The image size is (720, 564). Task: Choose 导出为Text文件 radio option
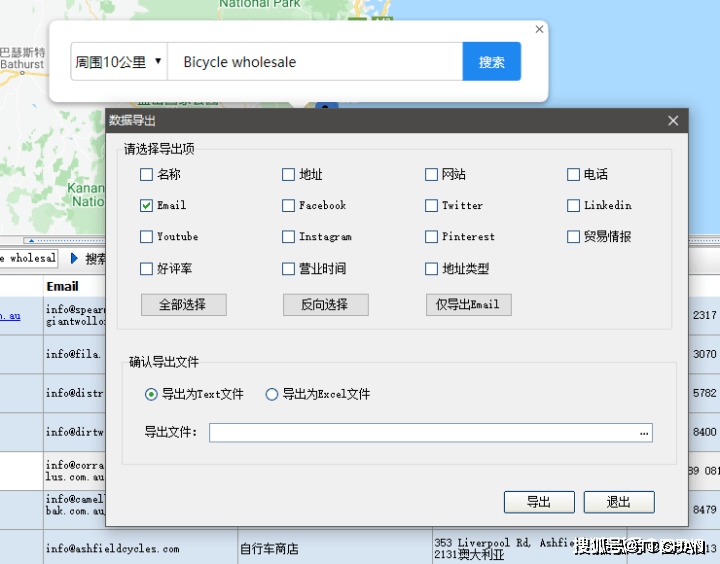(151, 394)
